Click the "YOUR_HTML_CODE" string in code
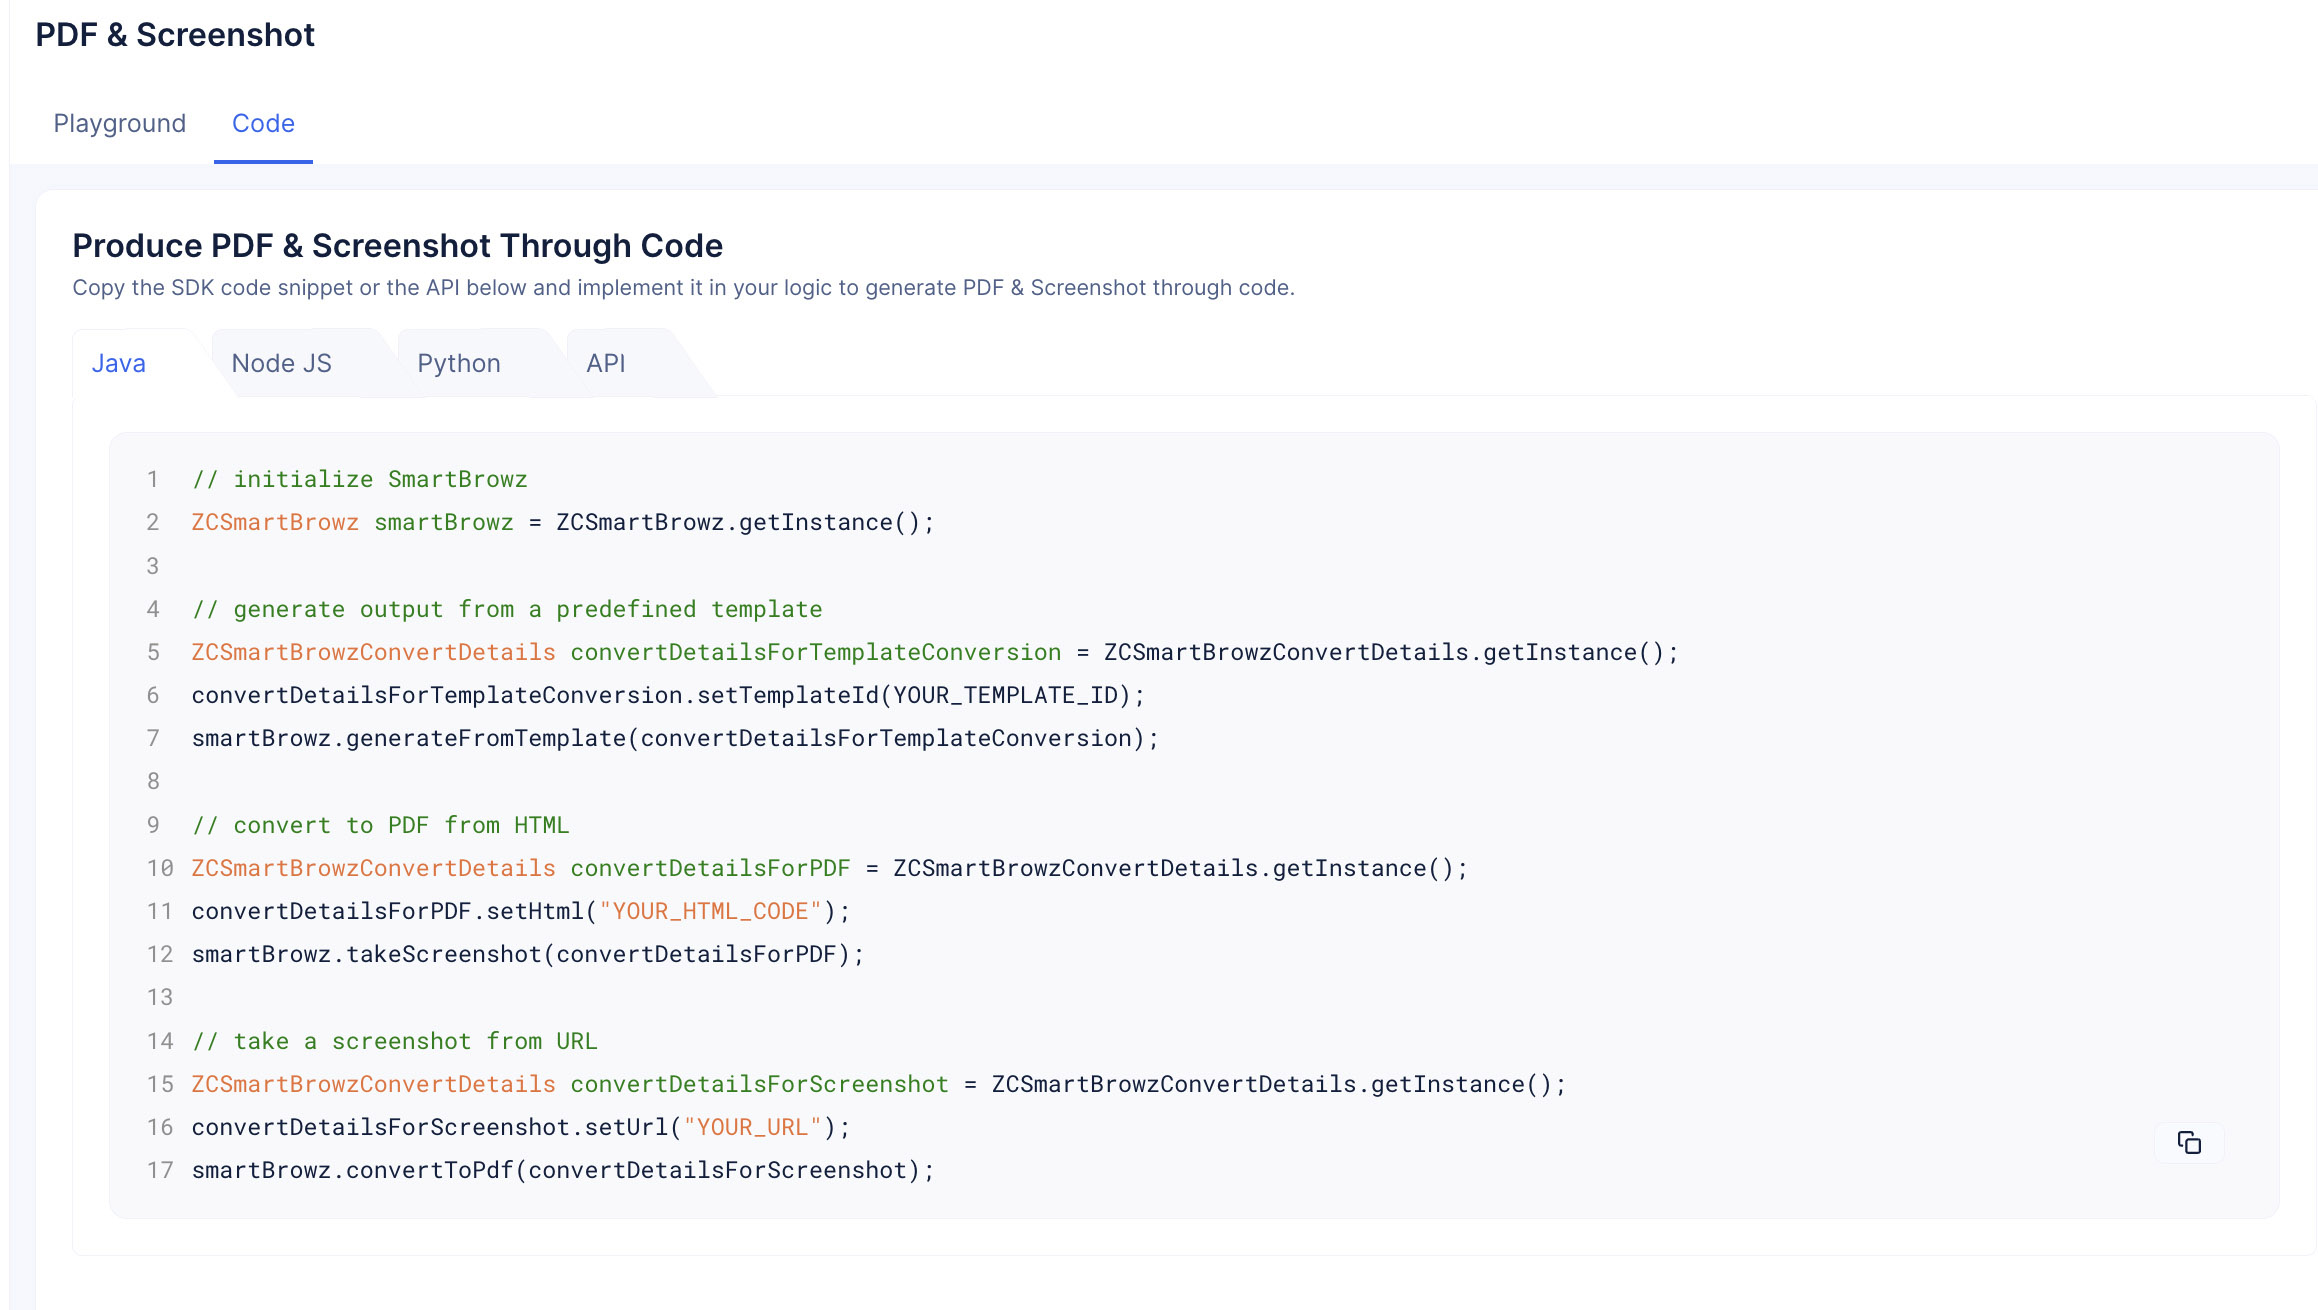Viewport: 2318px width, 1310px height. tap(710, 911)
